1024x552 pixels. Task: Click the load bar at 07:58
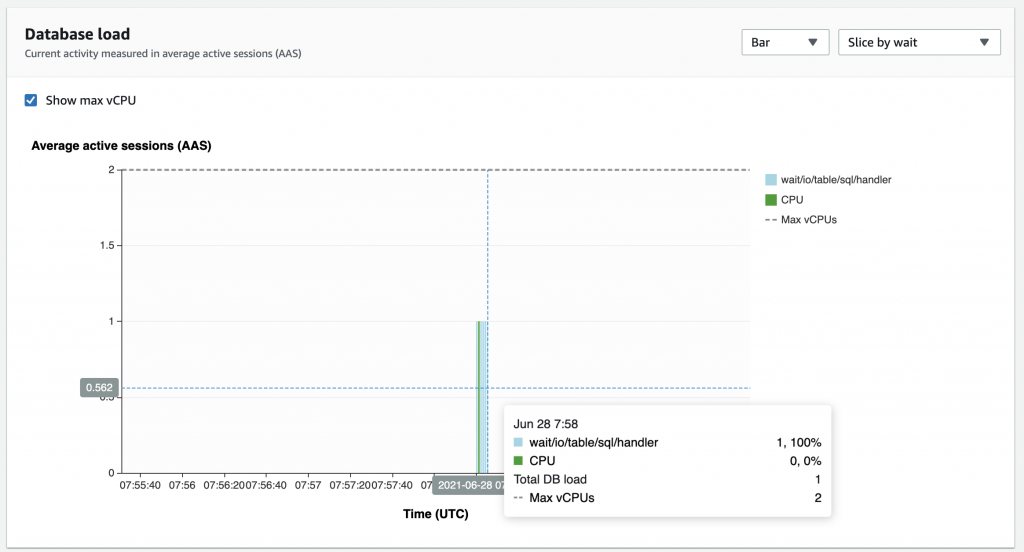481,397
